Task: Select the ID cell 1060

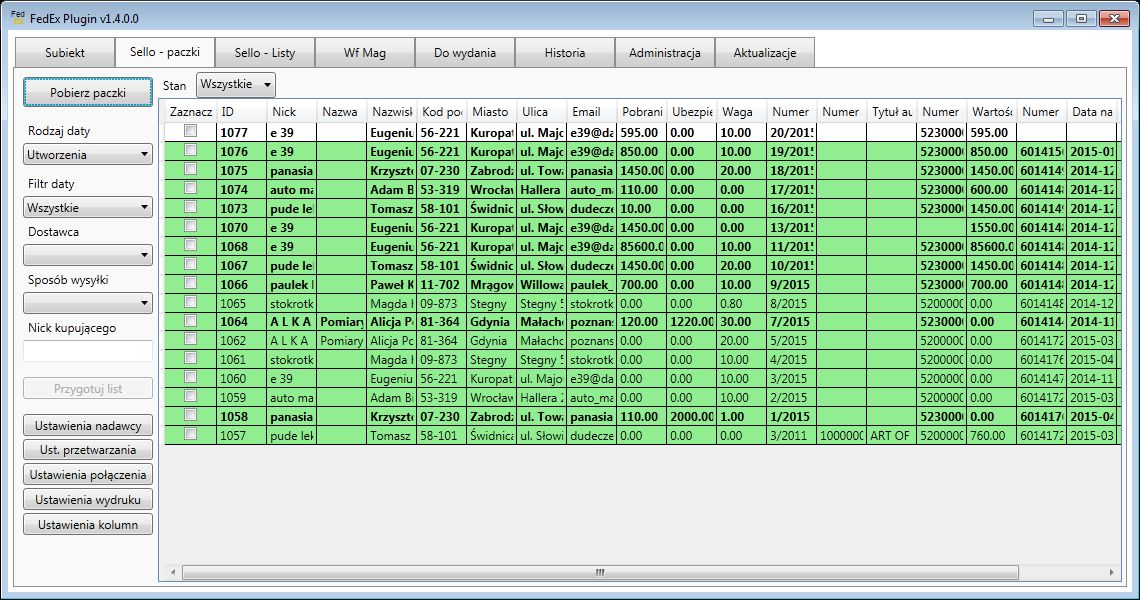Action: pos(241,378)
